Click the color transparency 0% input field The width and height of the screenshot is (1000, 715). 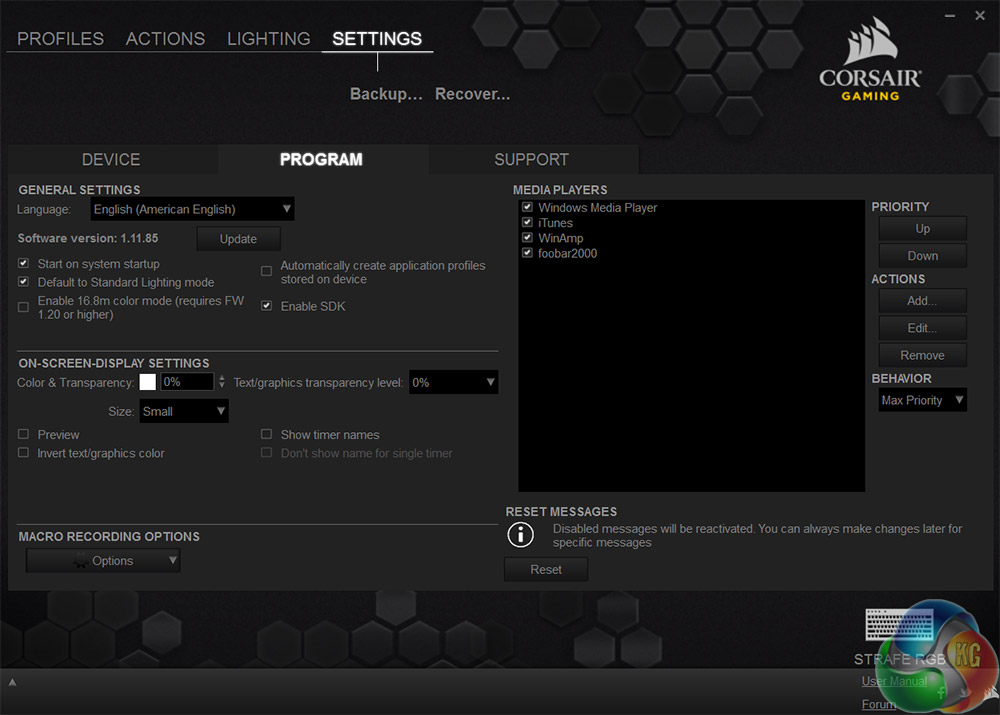pos(186,382)
